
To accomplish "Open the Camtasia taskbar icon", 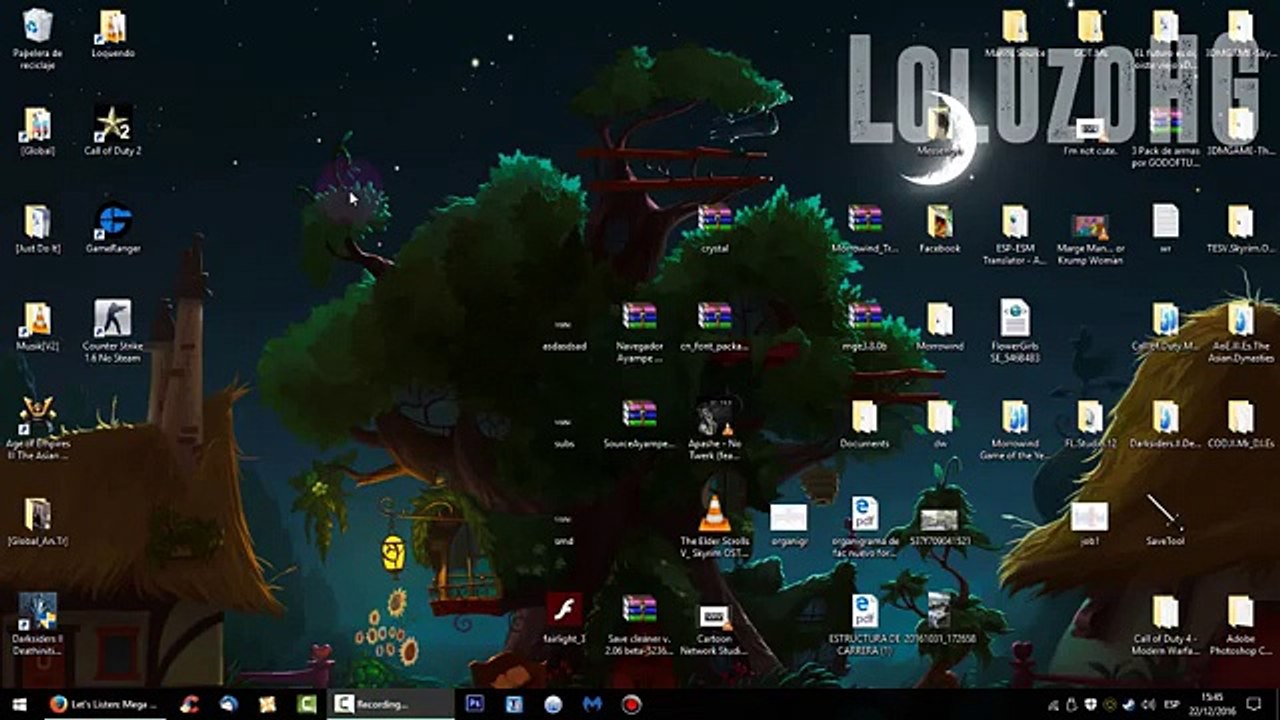I will point(306,704).
